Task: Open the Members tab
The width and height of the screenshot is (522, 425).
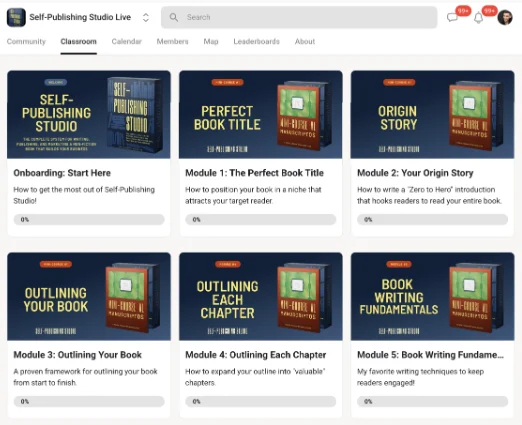Action: (172, 42)
